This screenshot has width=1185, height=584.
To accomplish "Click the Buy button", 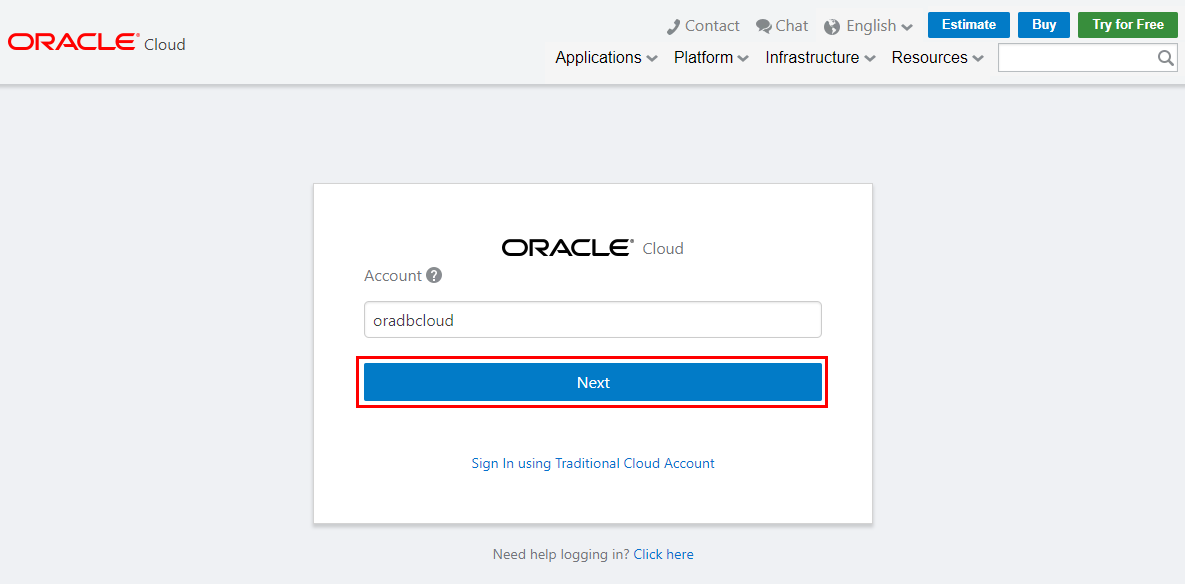I will click(1044, 25).
